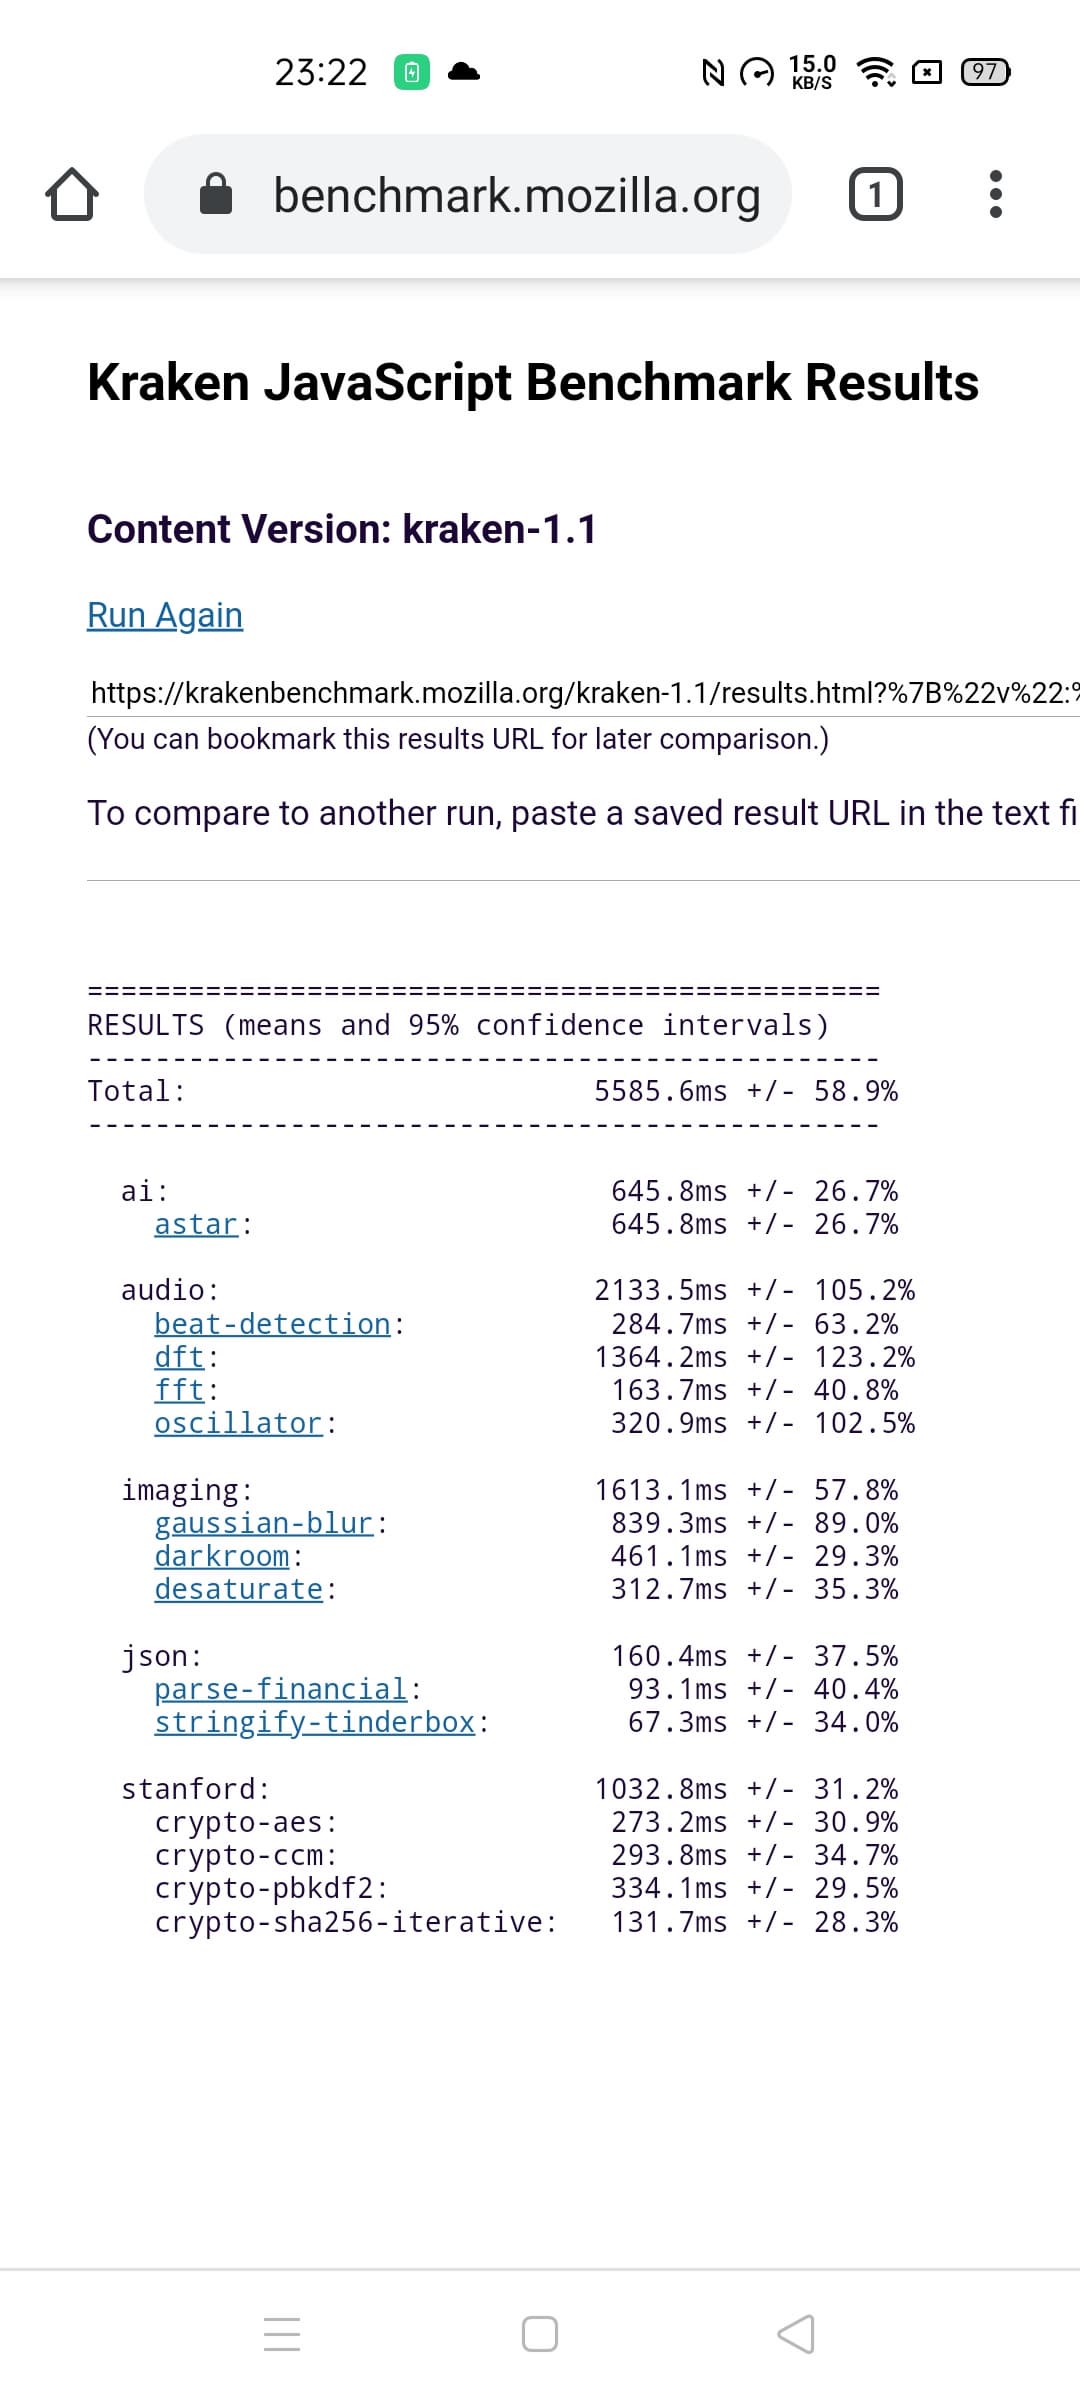Viewport: 1080px width, 2400px height.
Task: Open the dft test link
Action: click(x=179, y=1357)
